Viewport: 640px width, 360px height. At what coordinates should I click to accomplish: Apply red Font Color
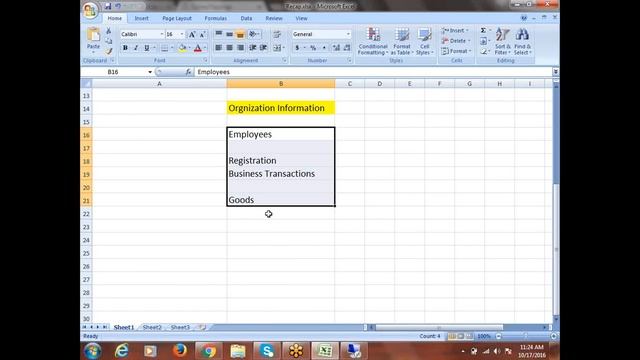tap(198, 48)
